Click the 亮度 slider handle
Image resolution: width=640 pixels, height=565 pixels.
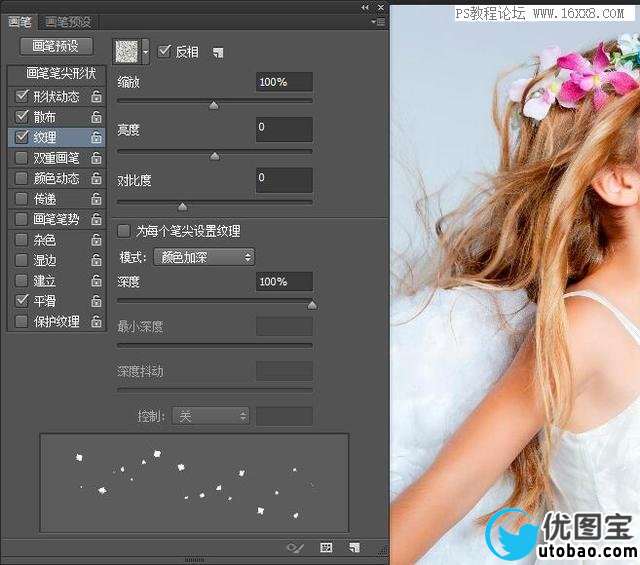tap(214, 156)
